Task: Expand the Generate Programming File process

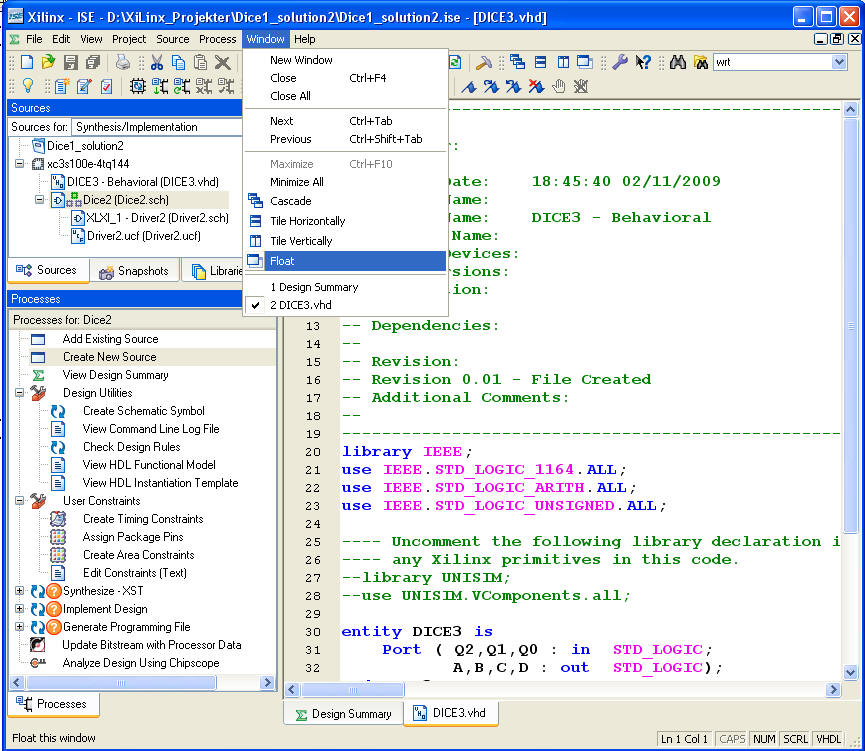Action: pos(19,627)
